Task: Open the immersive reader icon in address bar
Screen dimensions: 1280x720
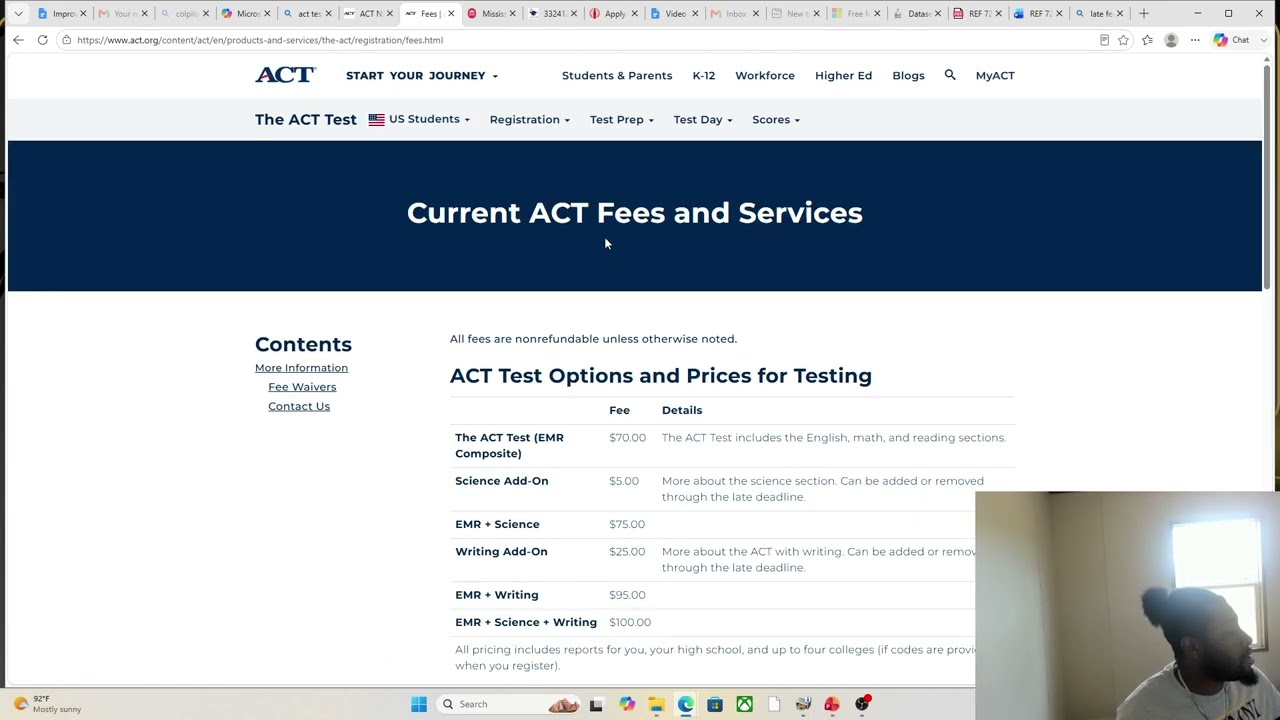Action: click(1104, 40)
